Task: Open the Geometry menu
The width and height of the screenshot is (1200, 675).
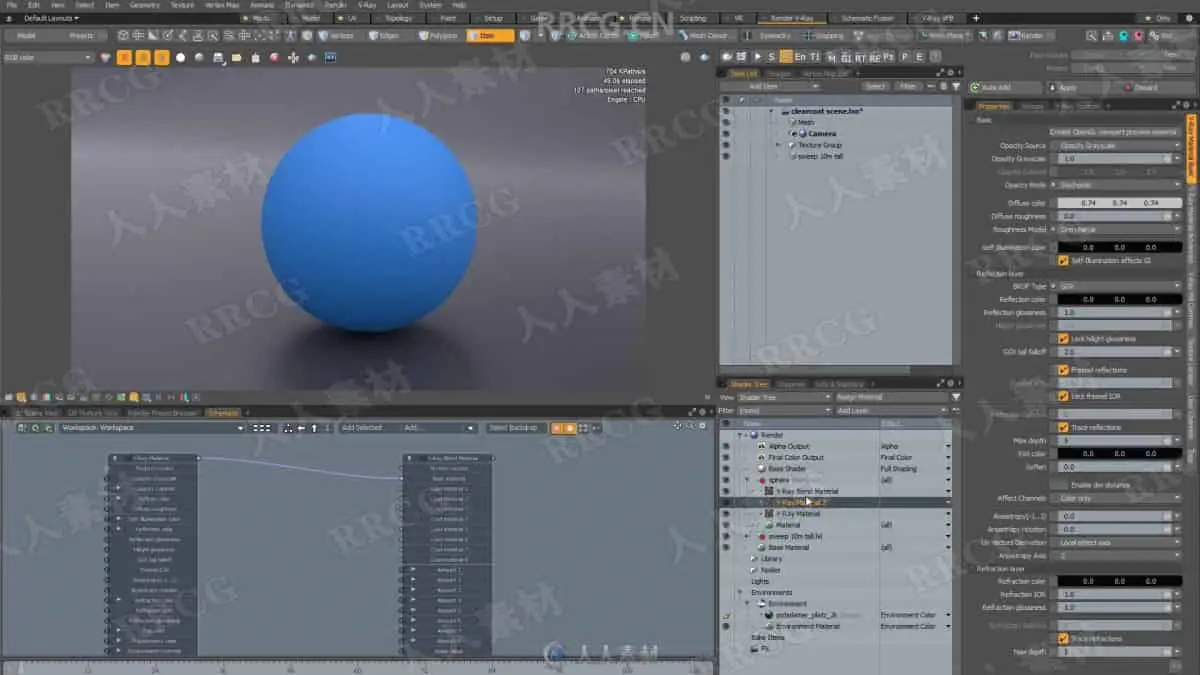Action: (144, 5)
